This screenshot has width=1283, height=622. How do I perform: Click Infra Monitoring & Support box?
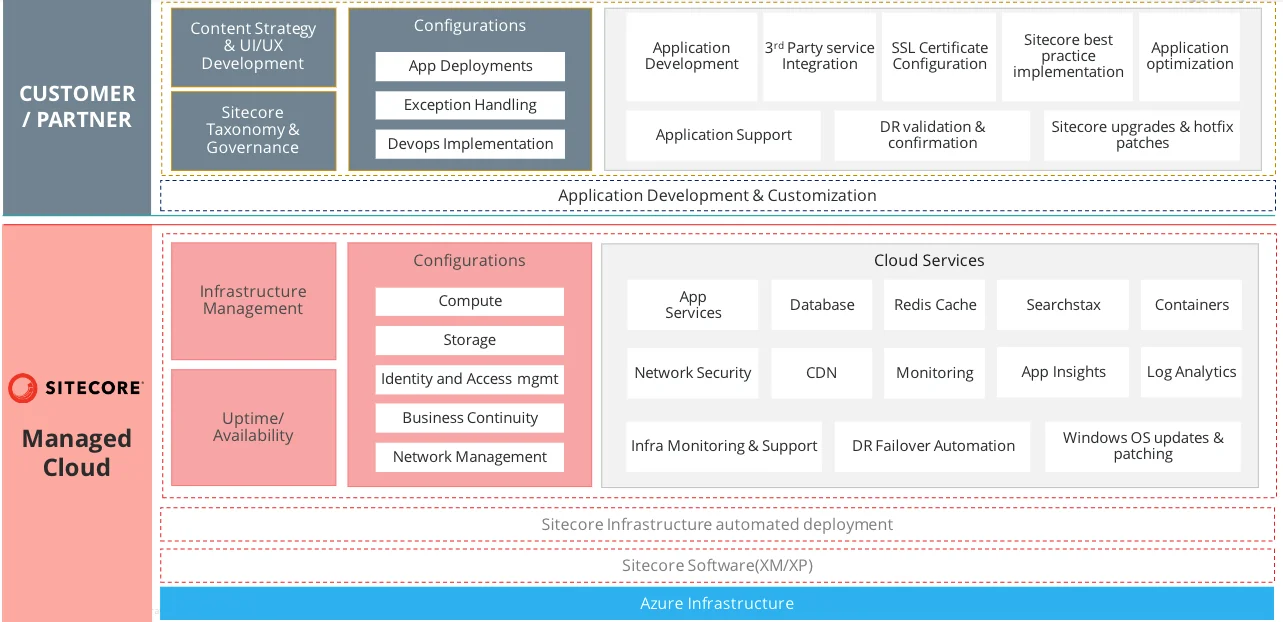click(724, 446)
